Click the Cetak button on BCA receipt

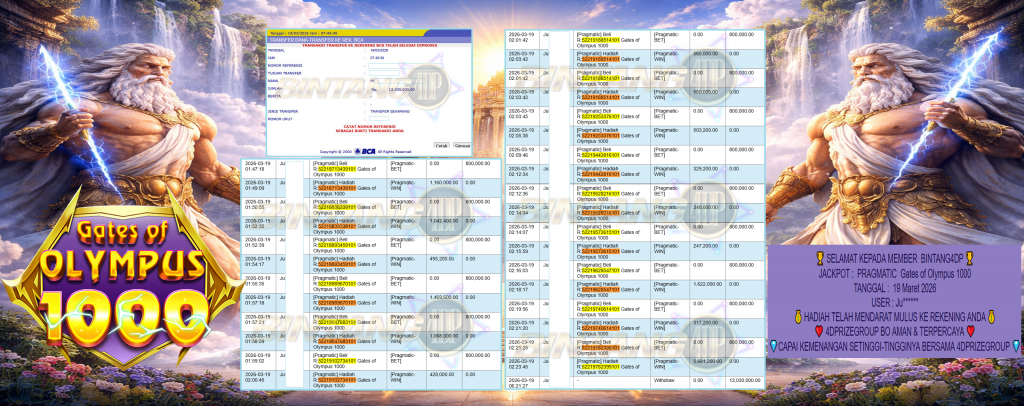point(441,146)
